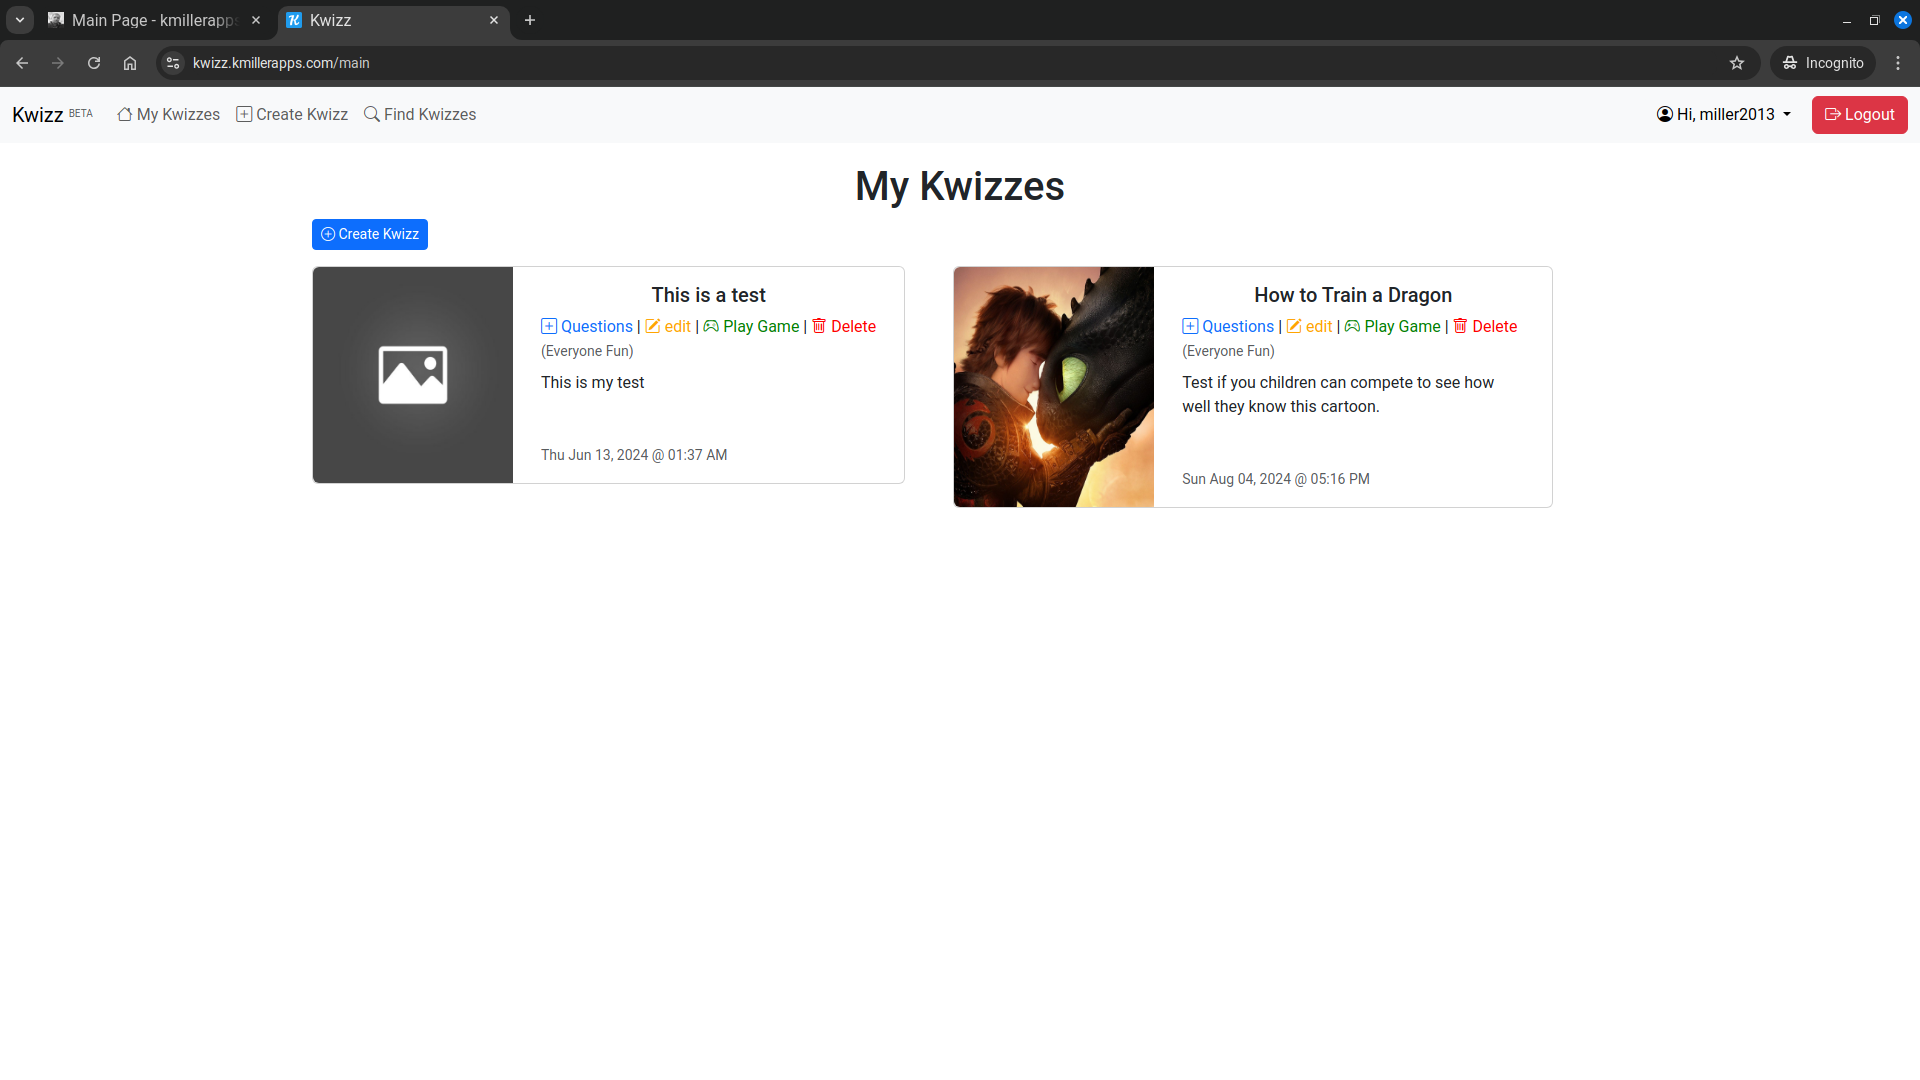Click the My Kwizzes page heading

coord(960,186)
